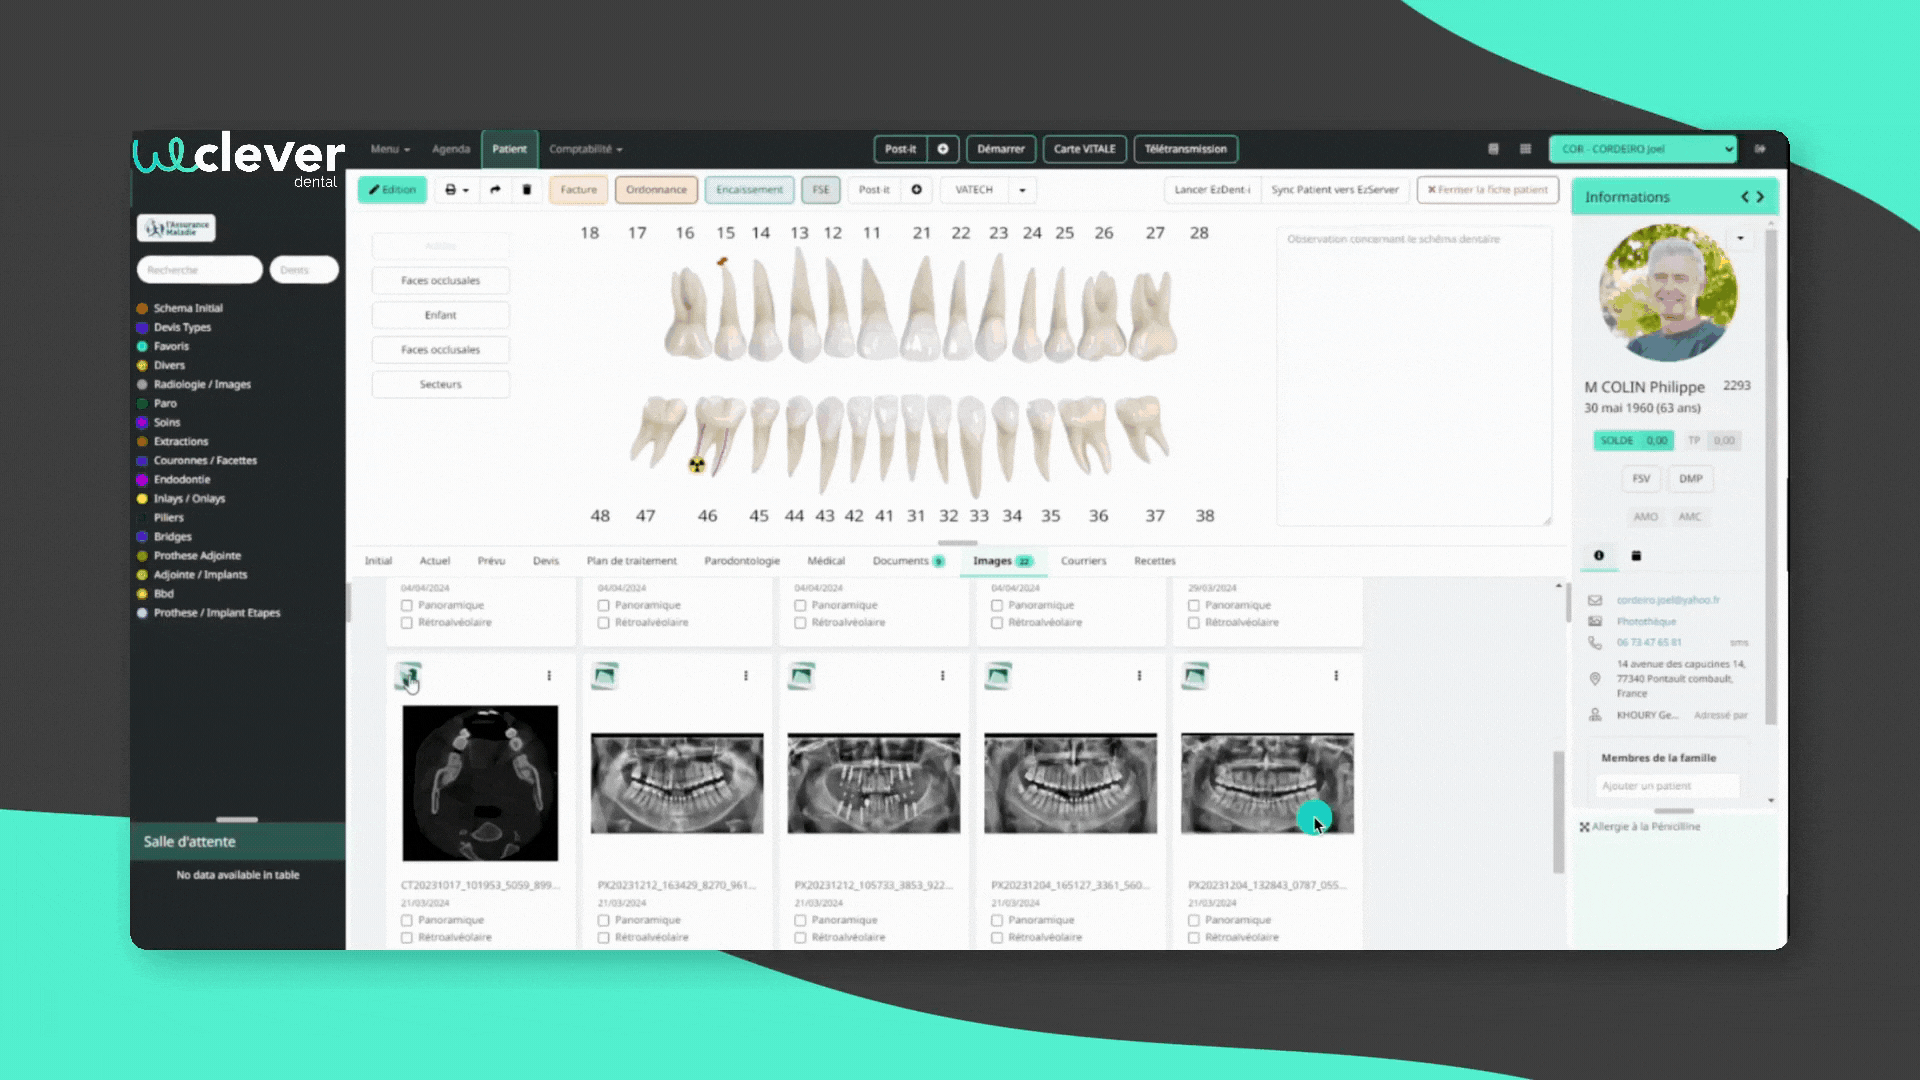Switch to the Plan de traitement tab
This screenshot has height=1080, width=1920.
coord(632,561)
